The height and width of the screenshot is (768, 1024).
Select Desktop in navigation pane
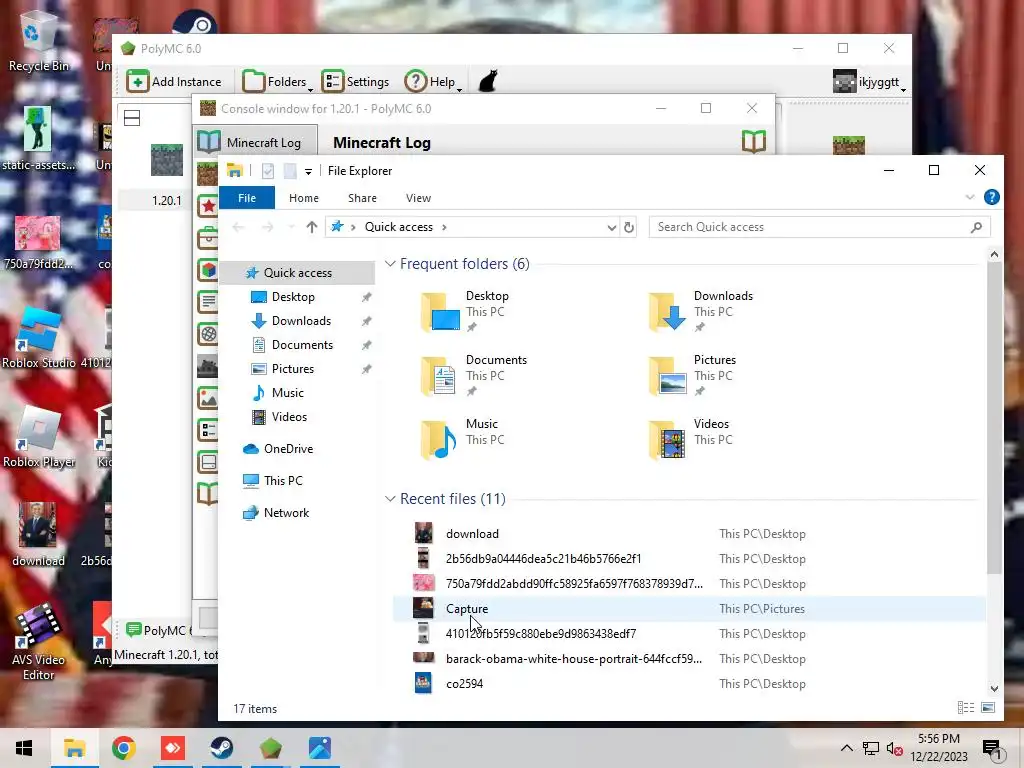pyautogui.click(x=293, y=296)
